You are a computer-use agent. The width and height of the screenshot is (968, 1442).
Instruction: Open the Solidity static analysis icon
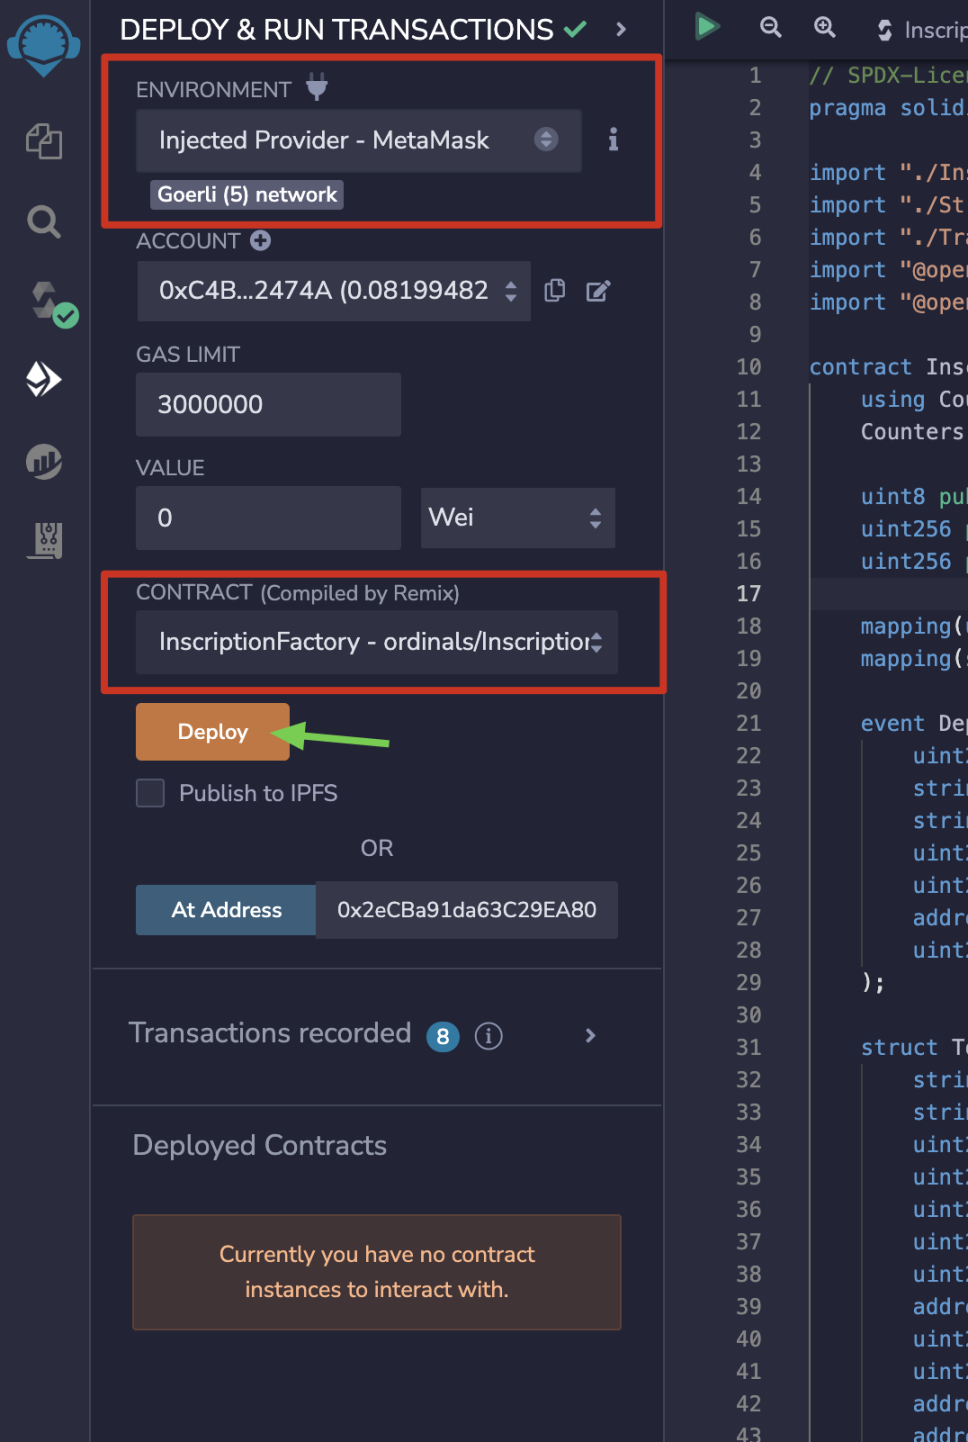pyautogui.click(x=44, y=461)
